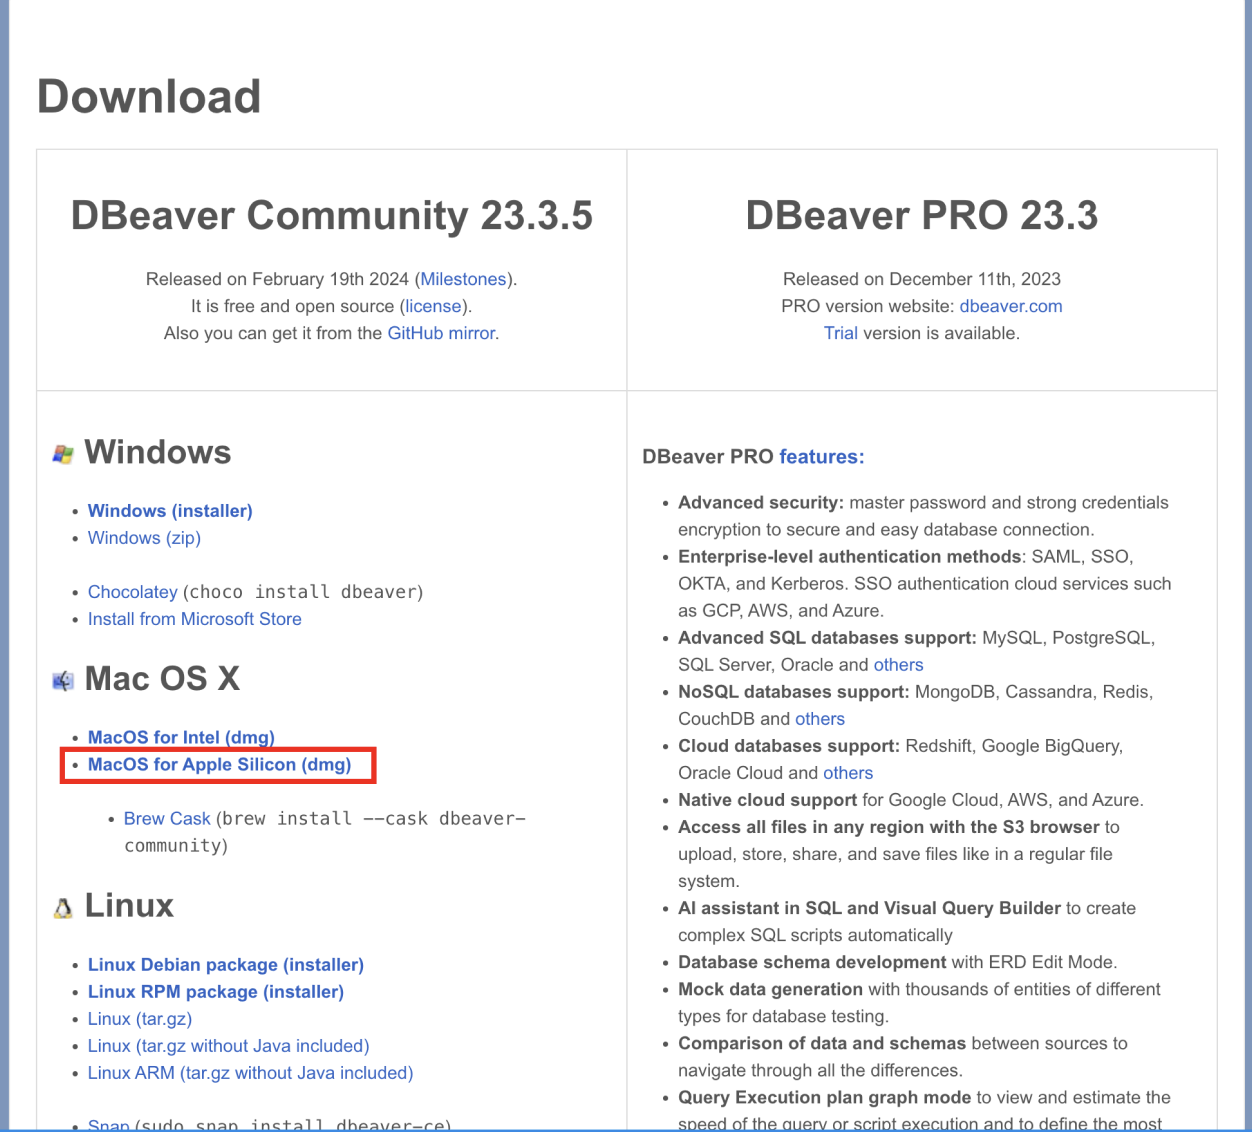Click the Download page title

coord(149,97)
